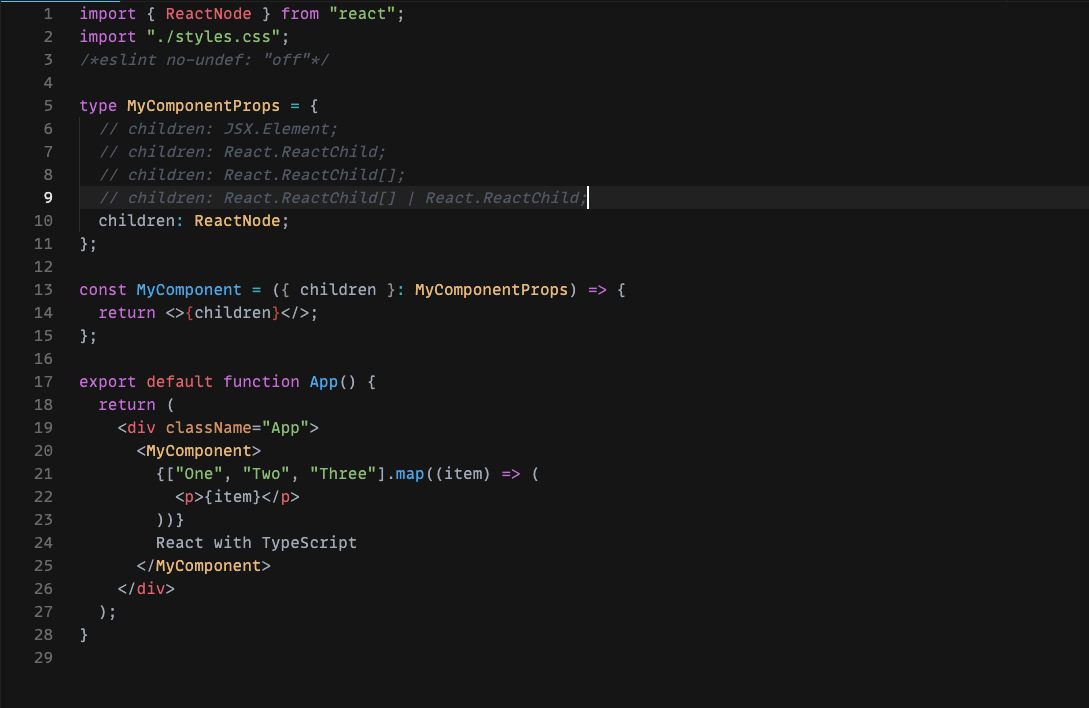Click the MyComponent constant on line 13

click(x=189, y=289)
